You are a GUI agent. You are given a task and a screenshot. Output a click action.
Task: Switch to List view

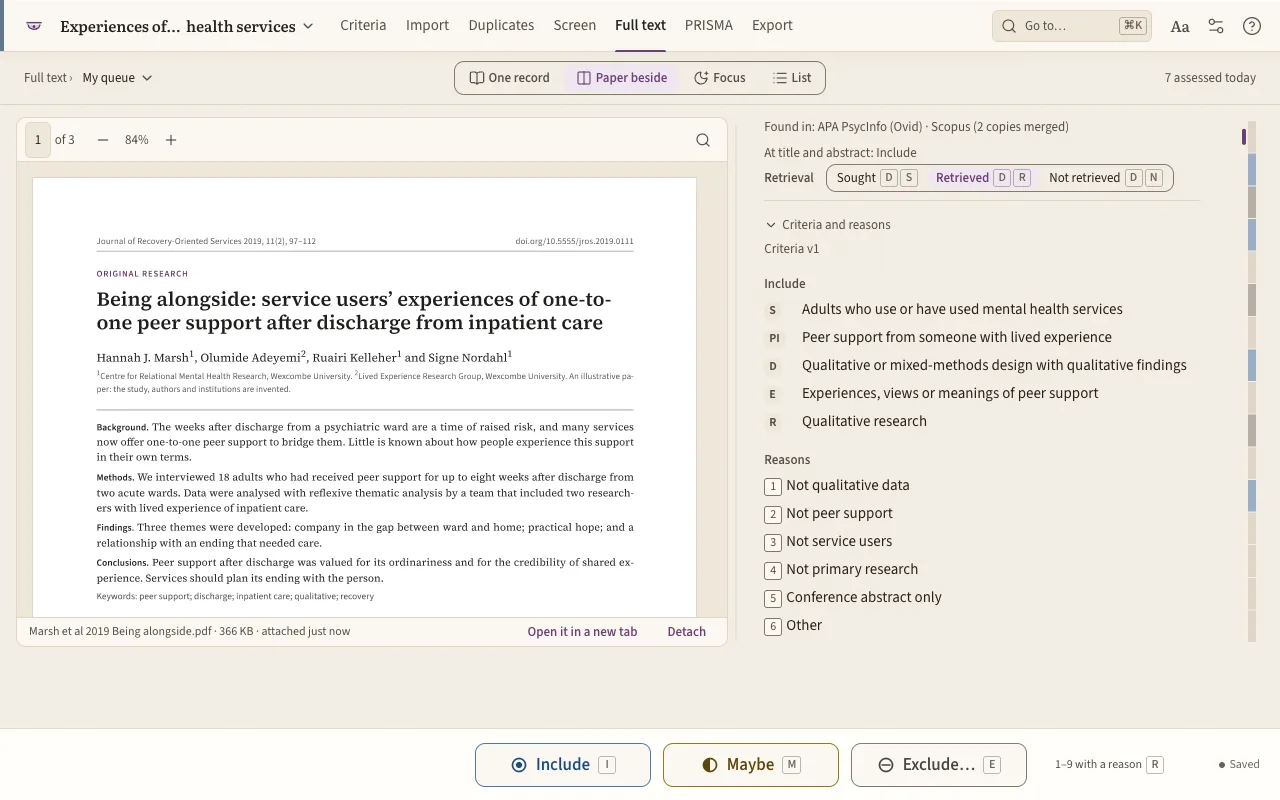click(x=792, y=77)
